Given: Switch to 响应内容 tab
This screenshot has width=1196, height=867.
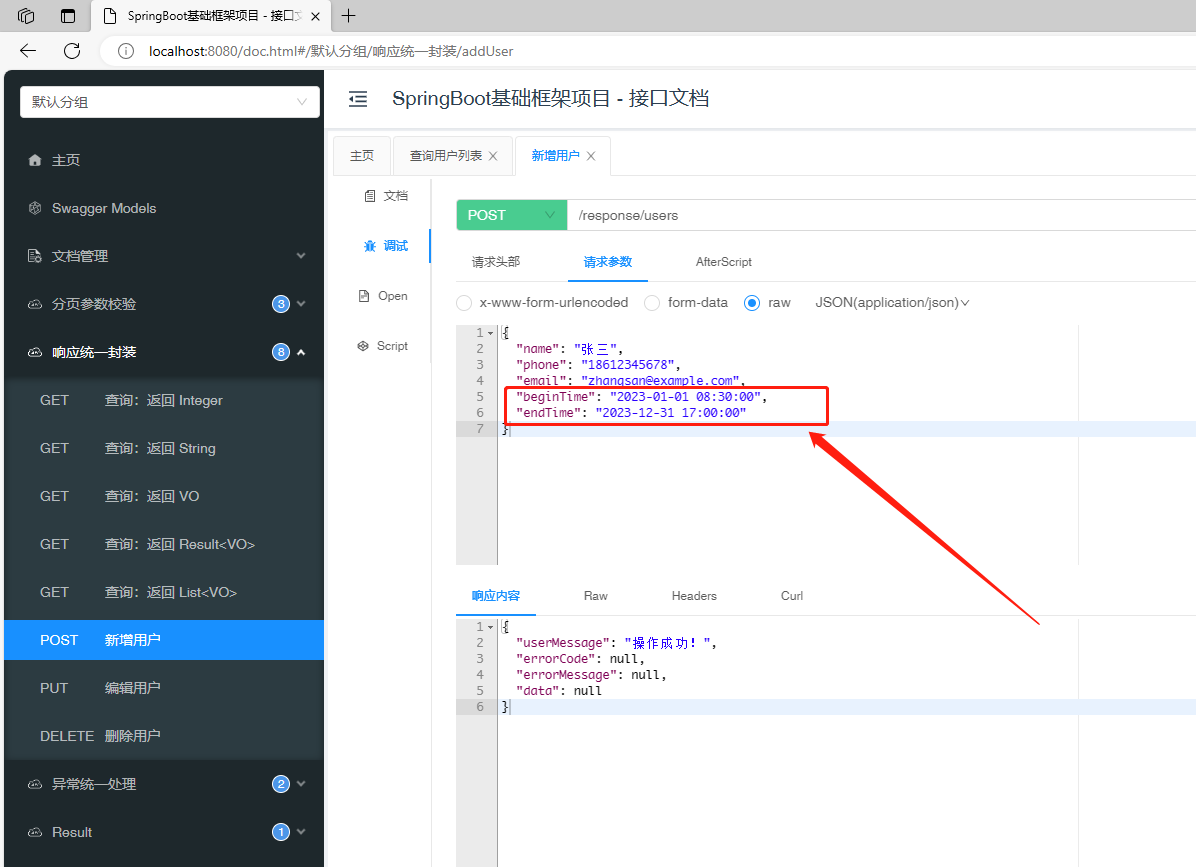Looking at the screenshot, I should pos(496,596).
